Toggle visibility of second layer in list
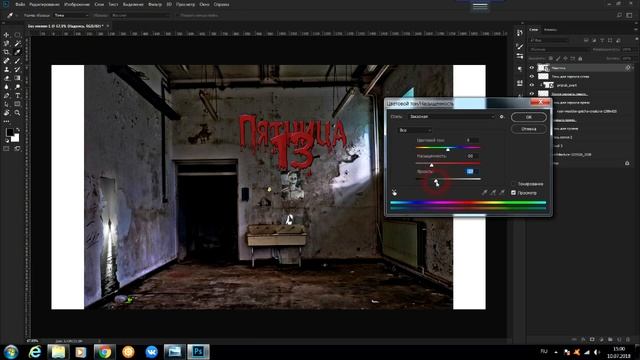Image resolution: width=640 pixels, height=360 pixels. [x=531, y=76]
